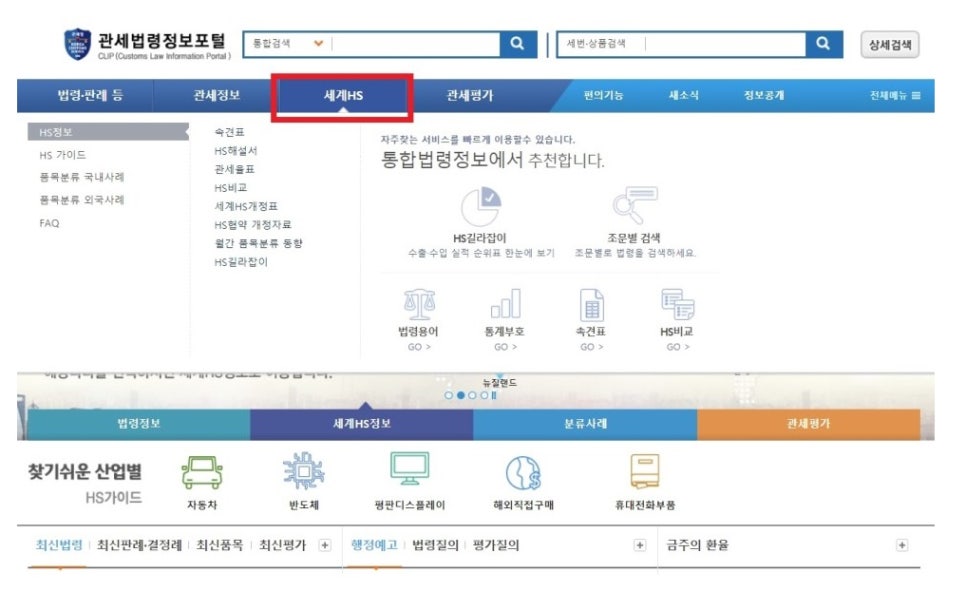Open the 관세정보 menu
The image size is (966, 591).
tap(217, 96)
